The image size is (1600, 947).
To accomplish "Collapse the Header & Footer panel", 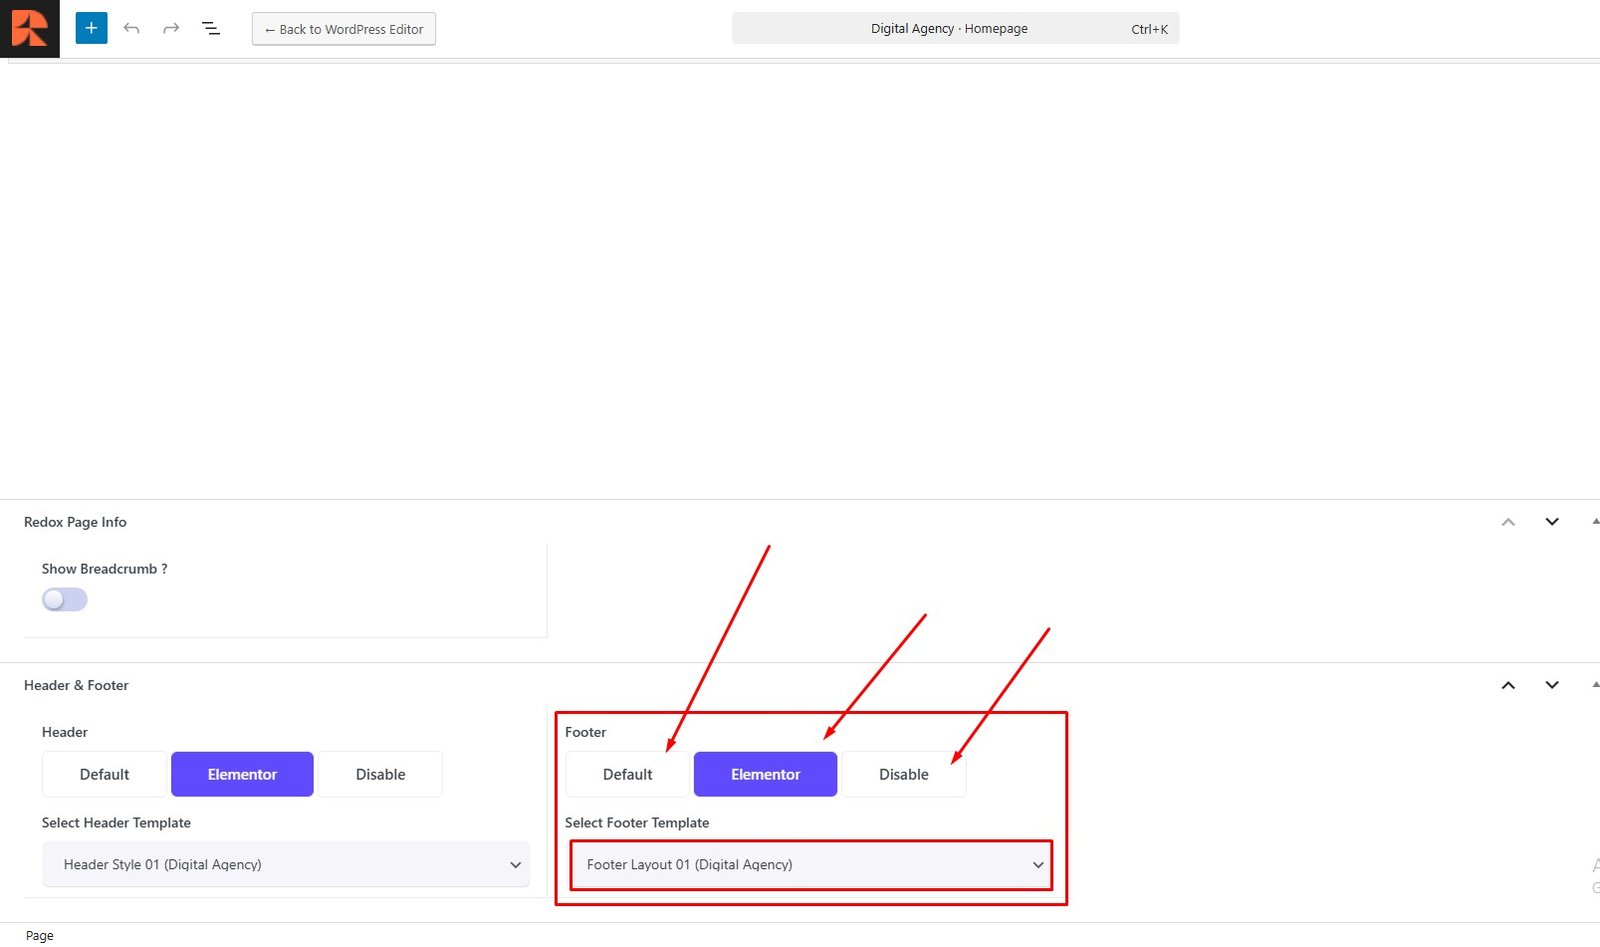I will [1594, 685].
